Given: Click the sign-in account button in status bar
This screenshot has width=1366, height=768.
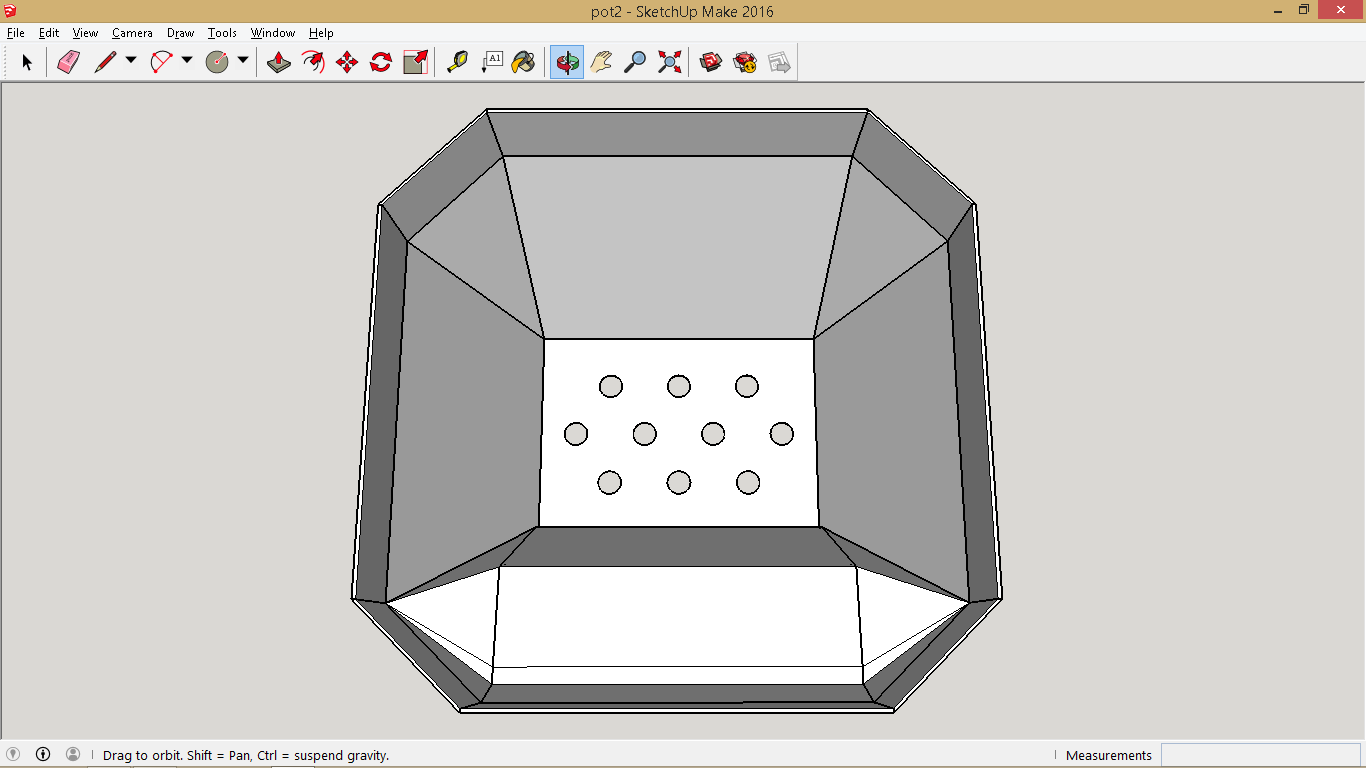Looking at the screenshot, I should 71,755.
